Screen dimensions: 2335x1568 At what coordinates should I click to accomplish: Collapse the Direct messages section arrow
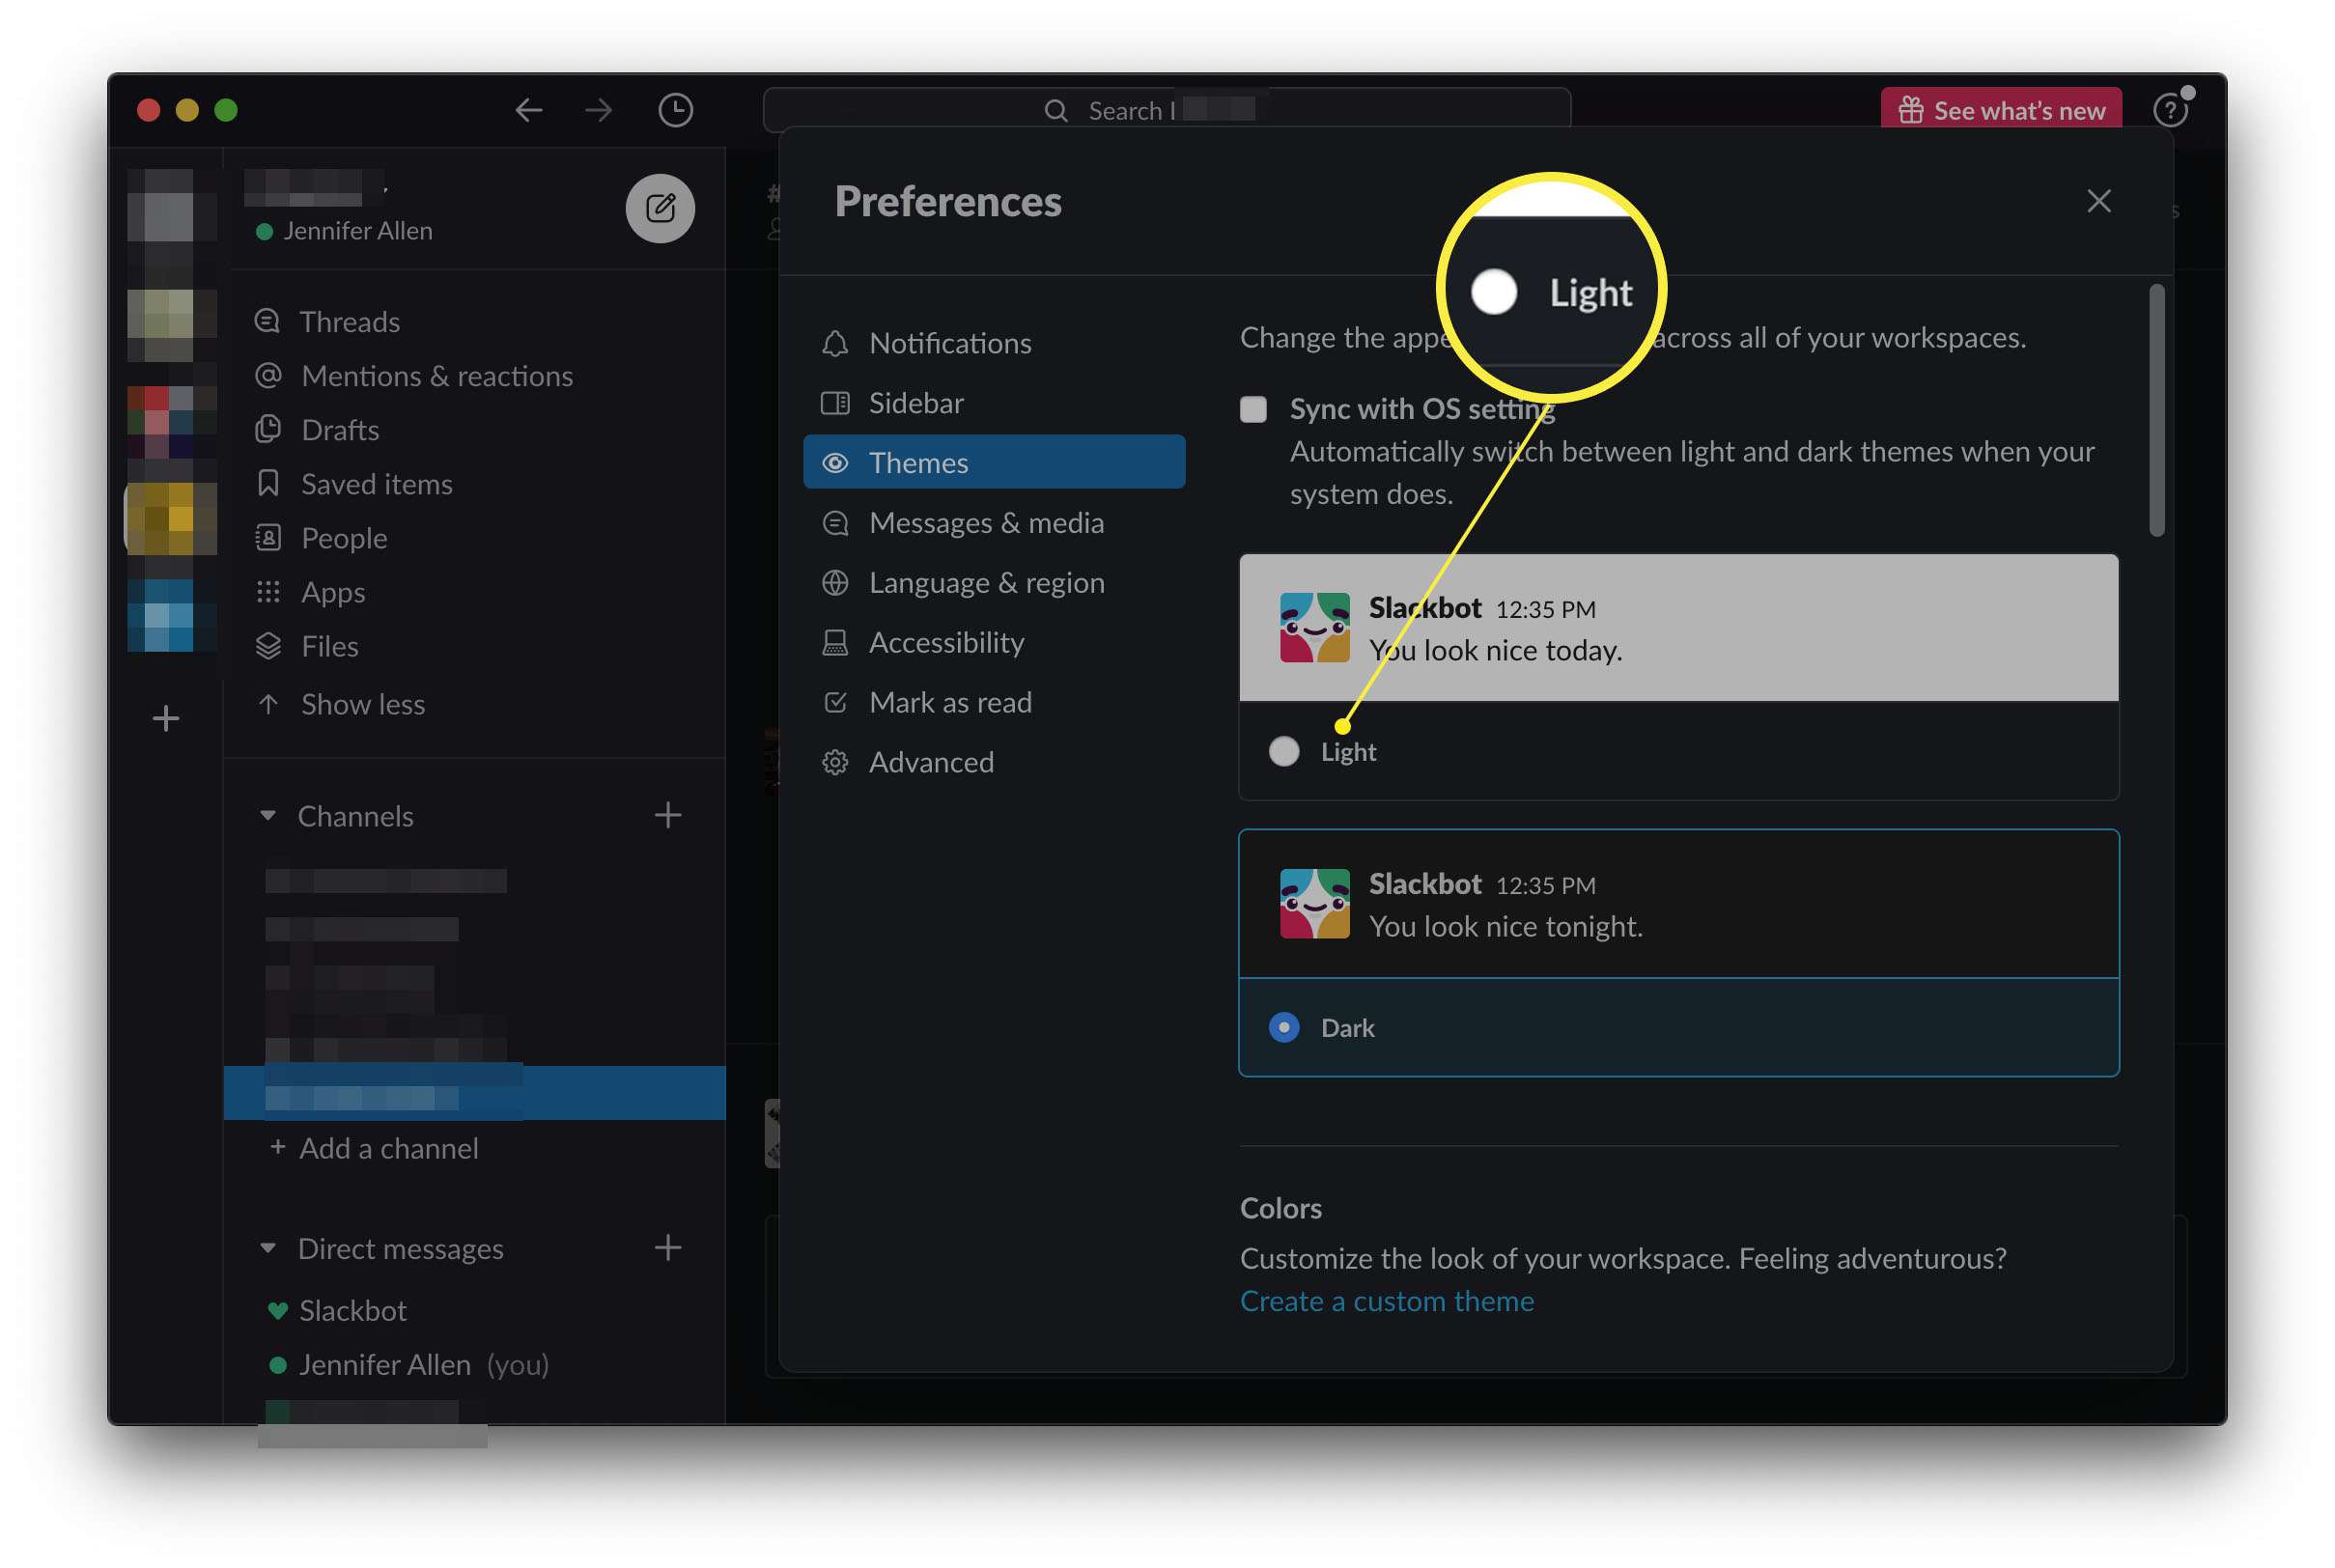coord(267,1248)
